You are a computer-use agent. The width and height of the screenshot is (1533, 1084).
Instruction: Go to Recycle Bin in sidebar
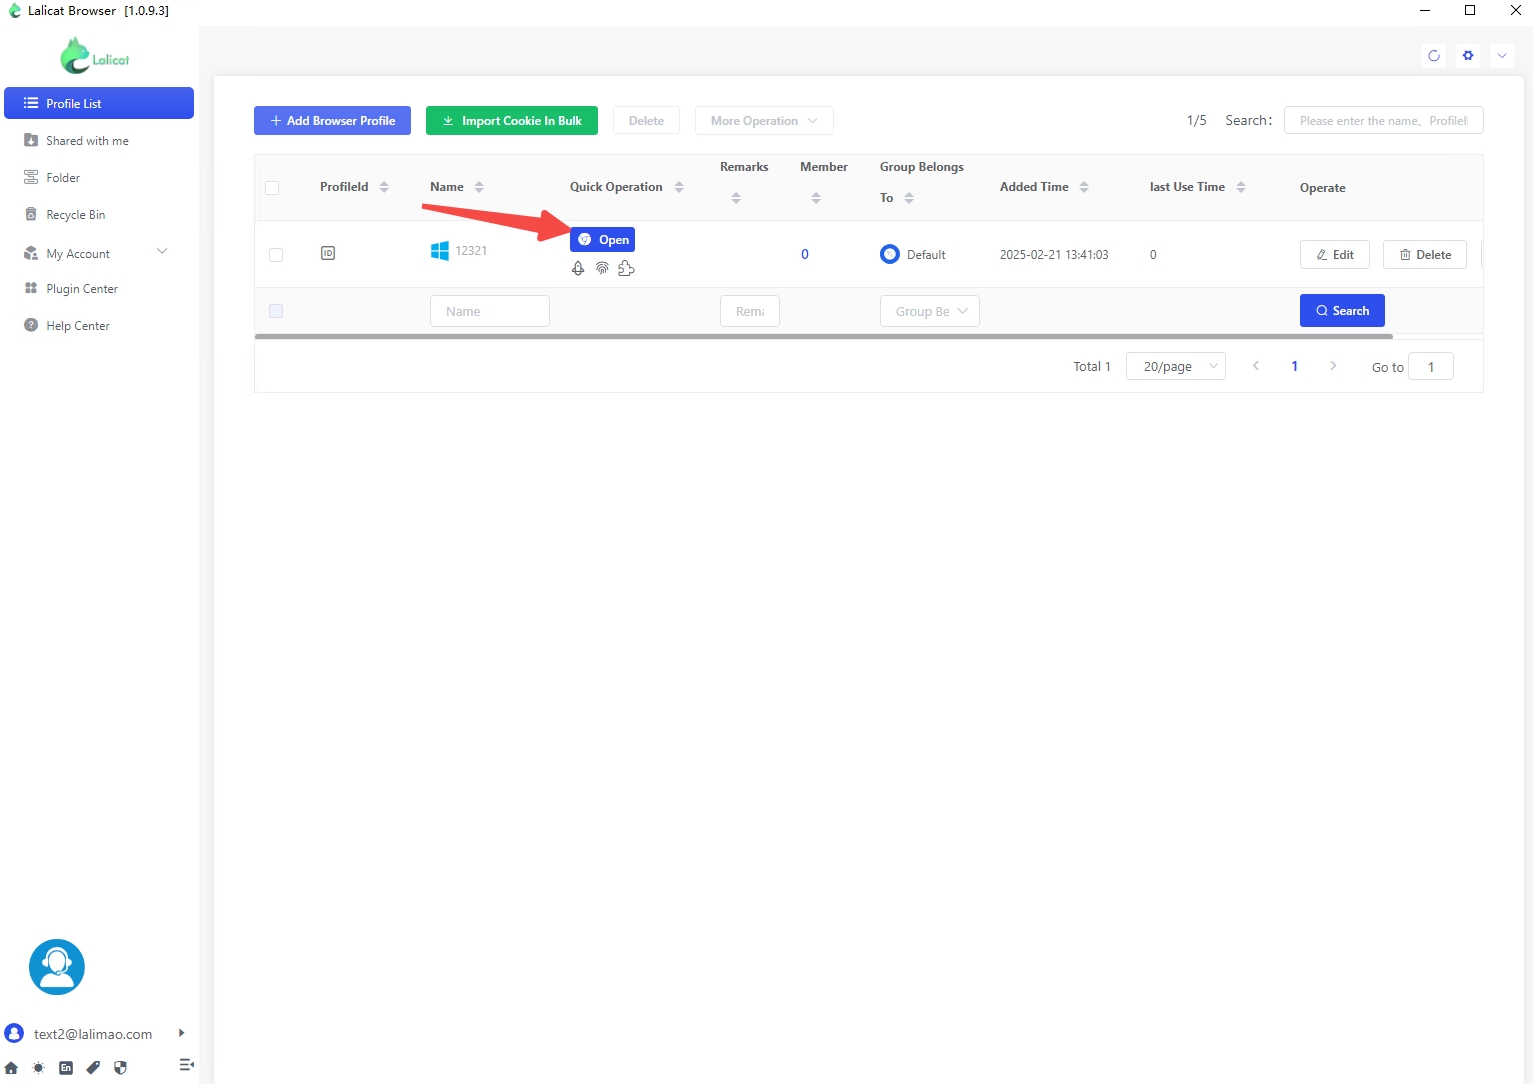tap(75, 215)
